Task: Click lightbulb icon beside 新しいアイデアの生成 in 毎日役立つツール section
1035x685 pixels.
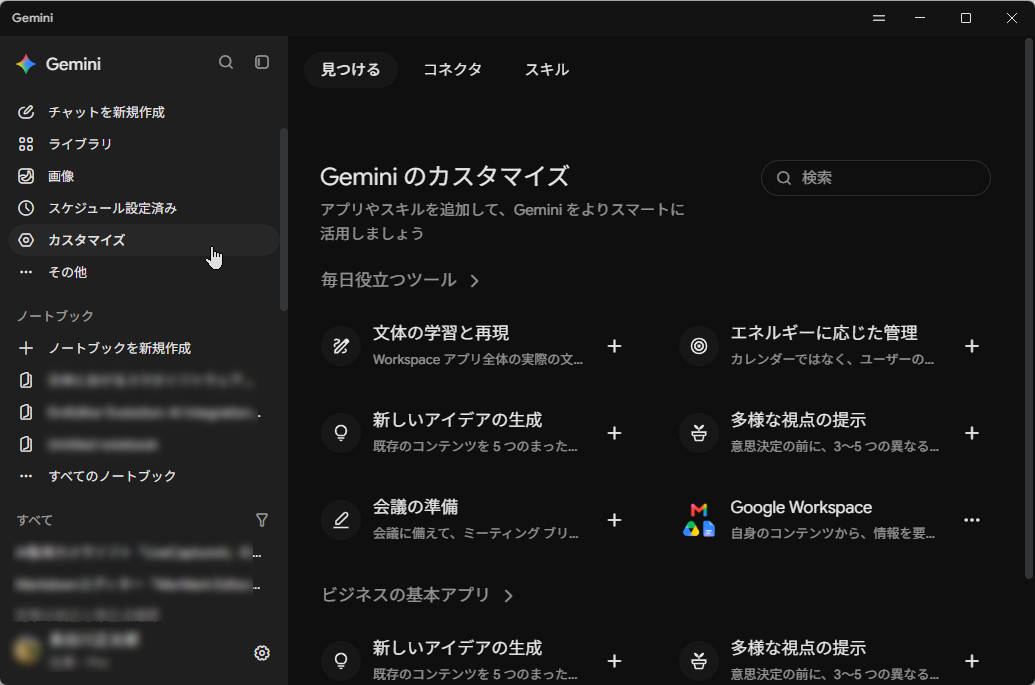Action: coord(341,433)
